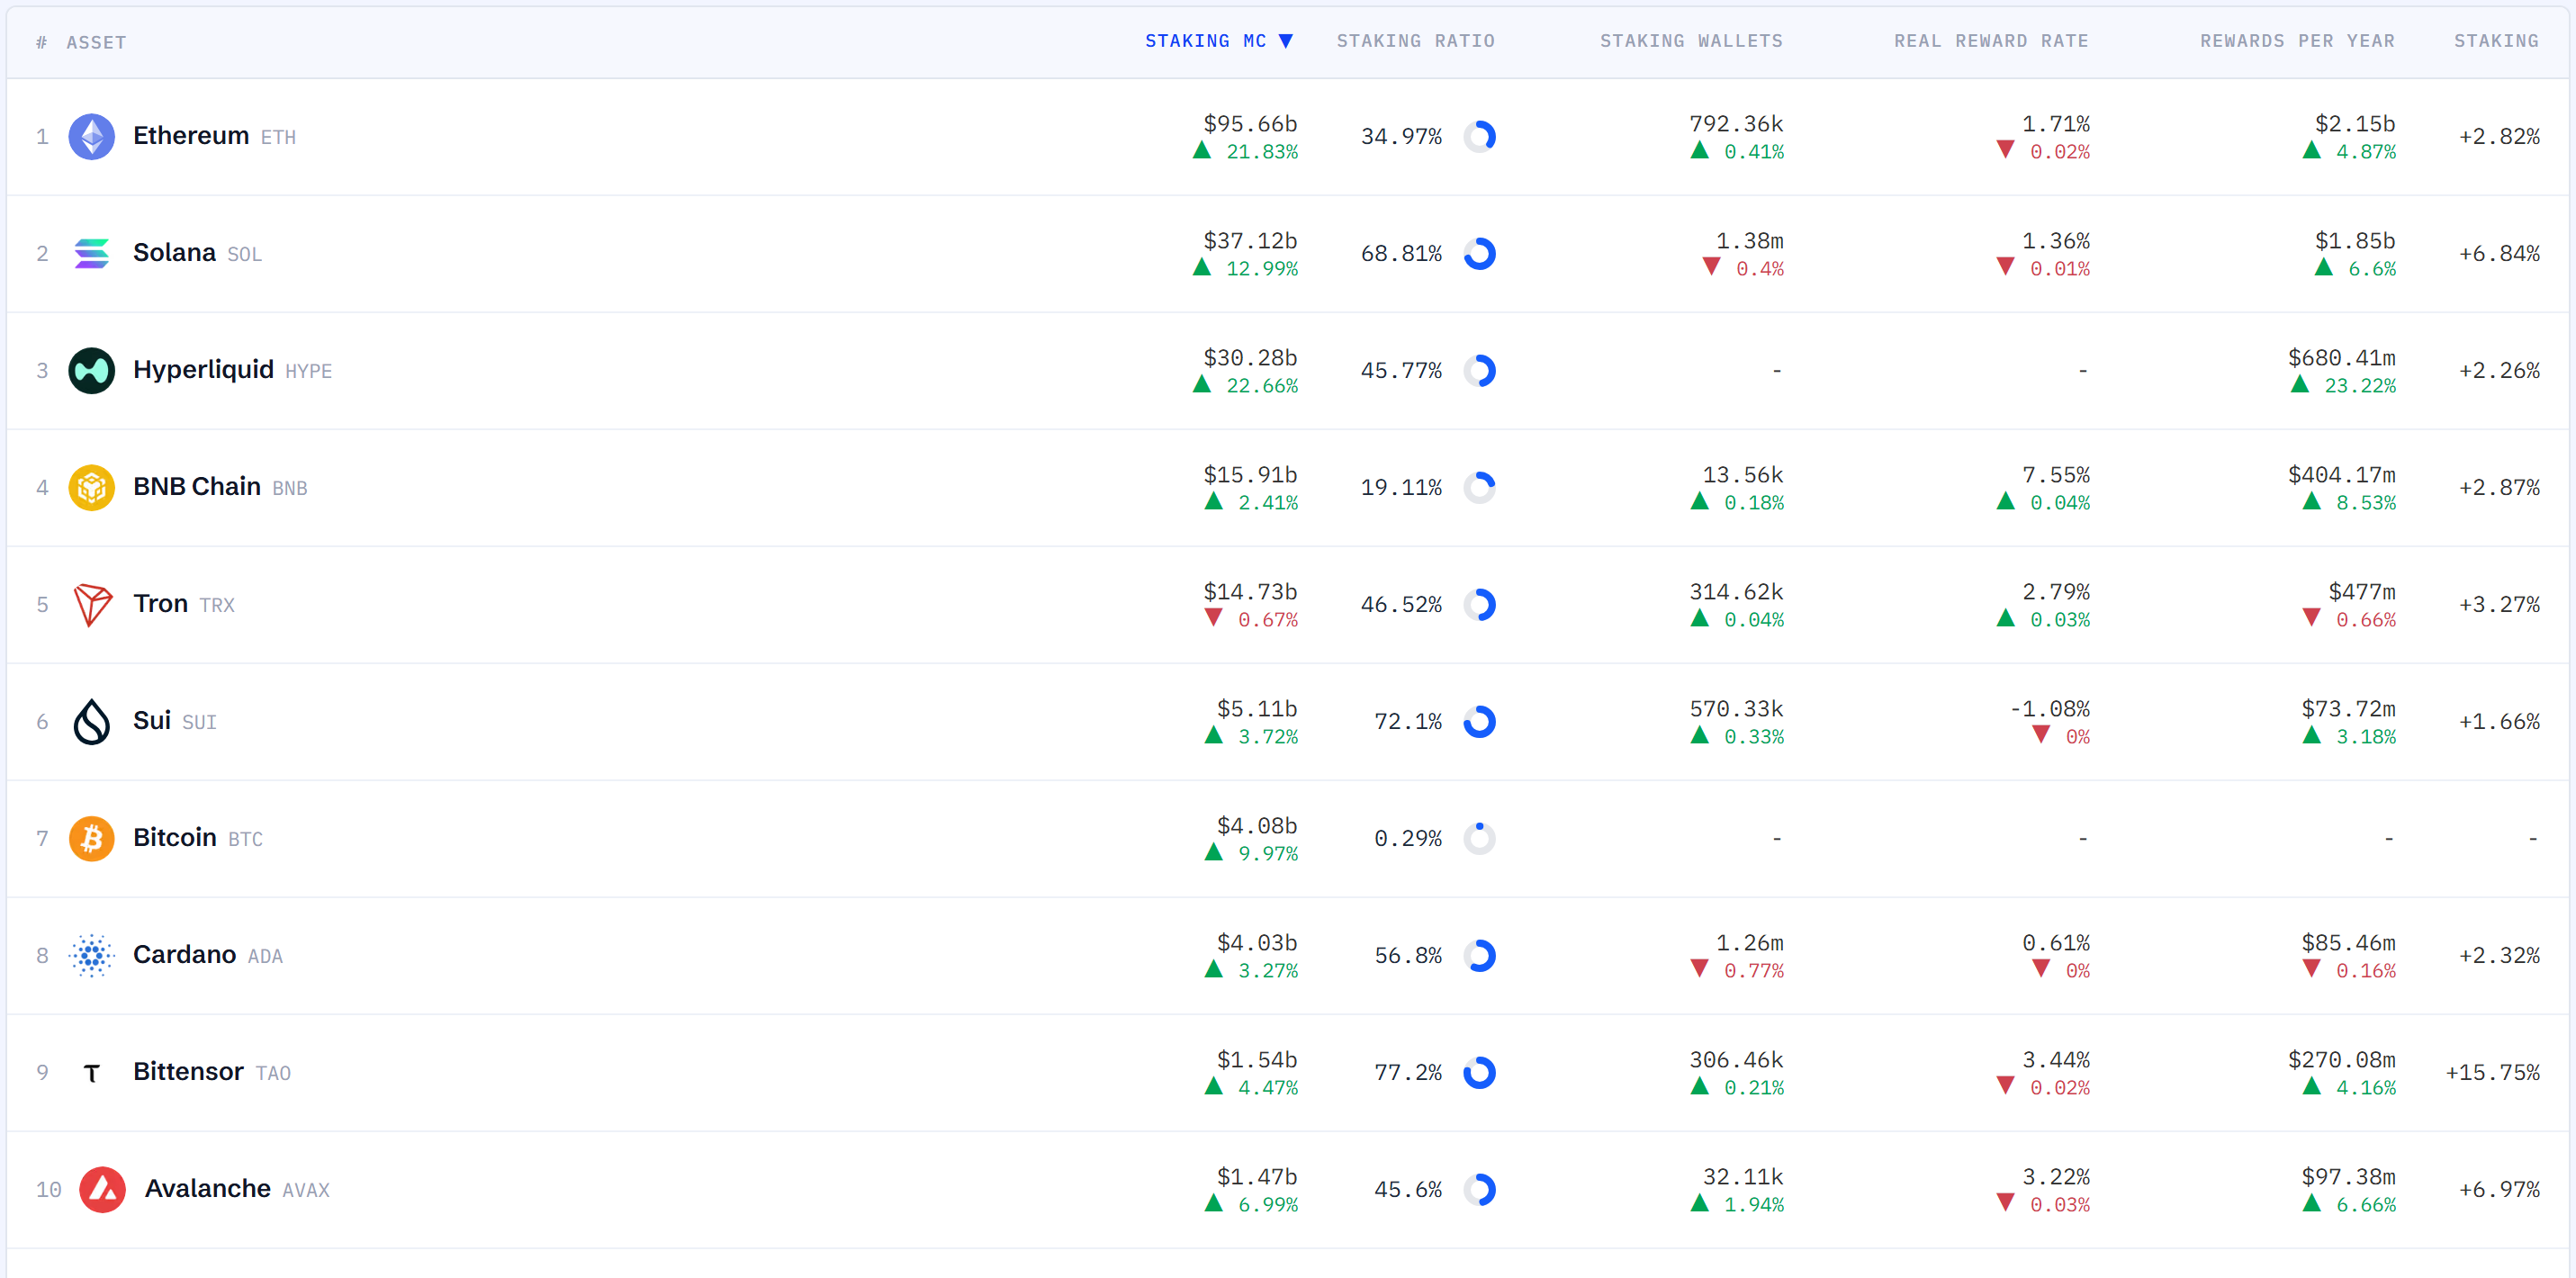Screen dimensions: 2576x1278
Task: Sort table by Staking Wallets column
Action: [x=1691, y=41]
